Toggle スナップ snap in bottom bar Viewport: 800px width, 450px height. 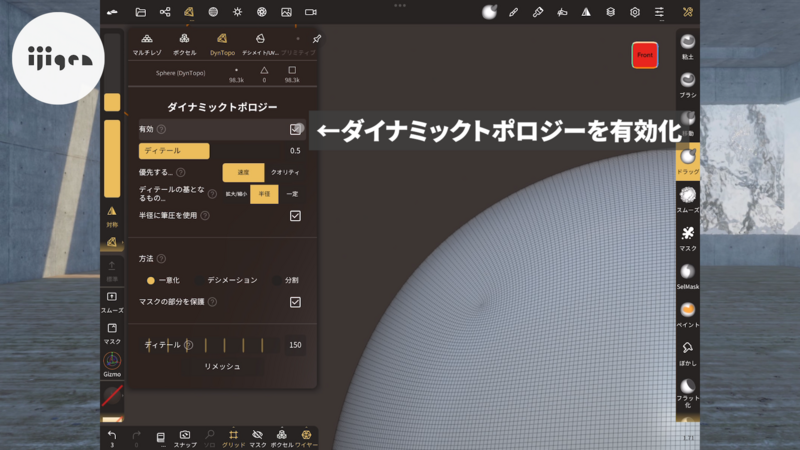tap(185, 438)
